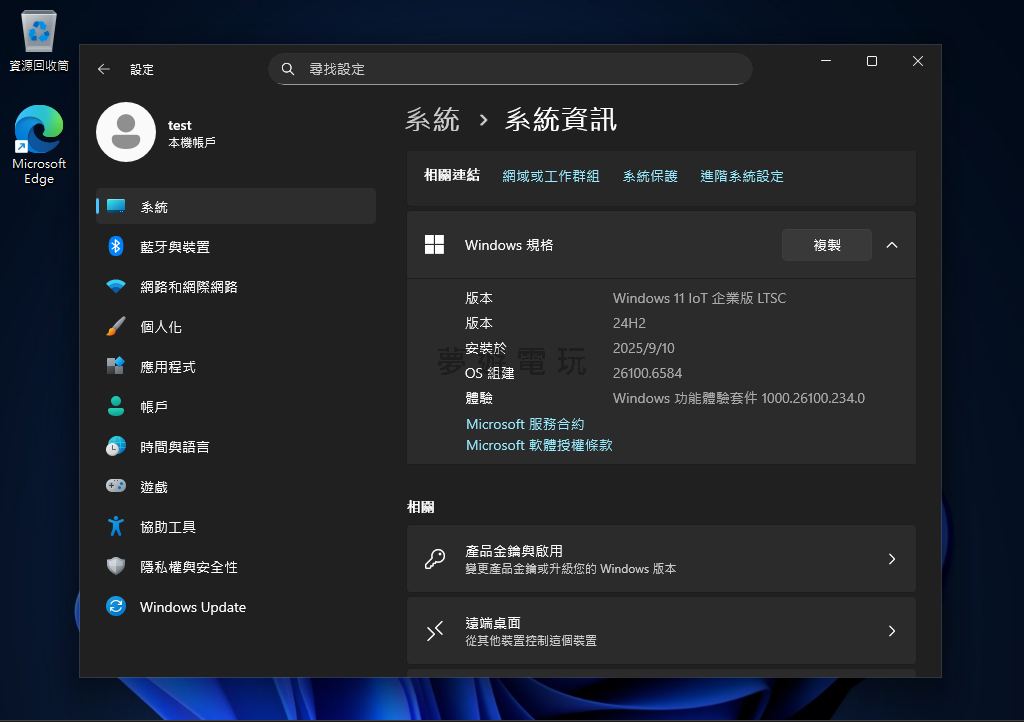Open 協助工具 accessibility icon
The height and width of the screenshot is (722, 1024).
(116, 527)
